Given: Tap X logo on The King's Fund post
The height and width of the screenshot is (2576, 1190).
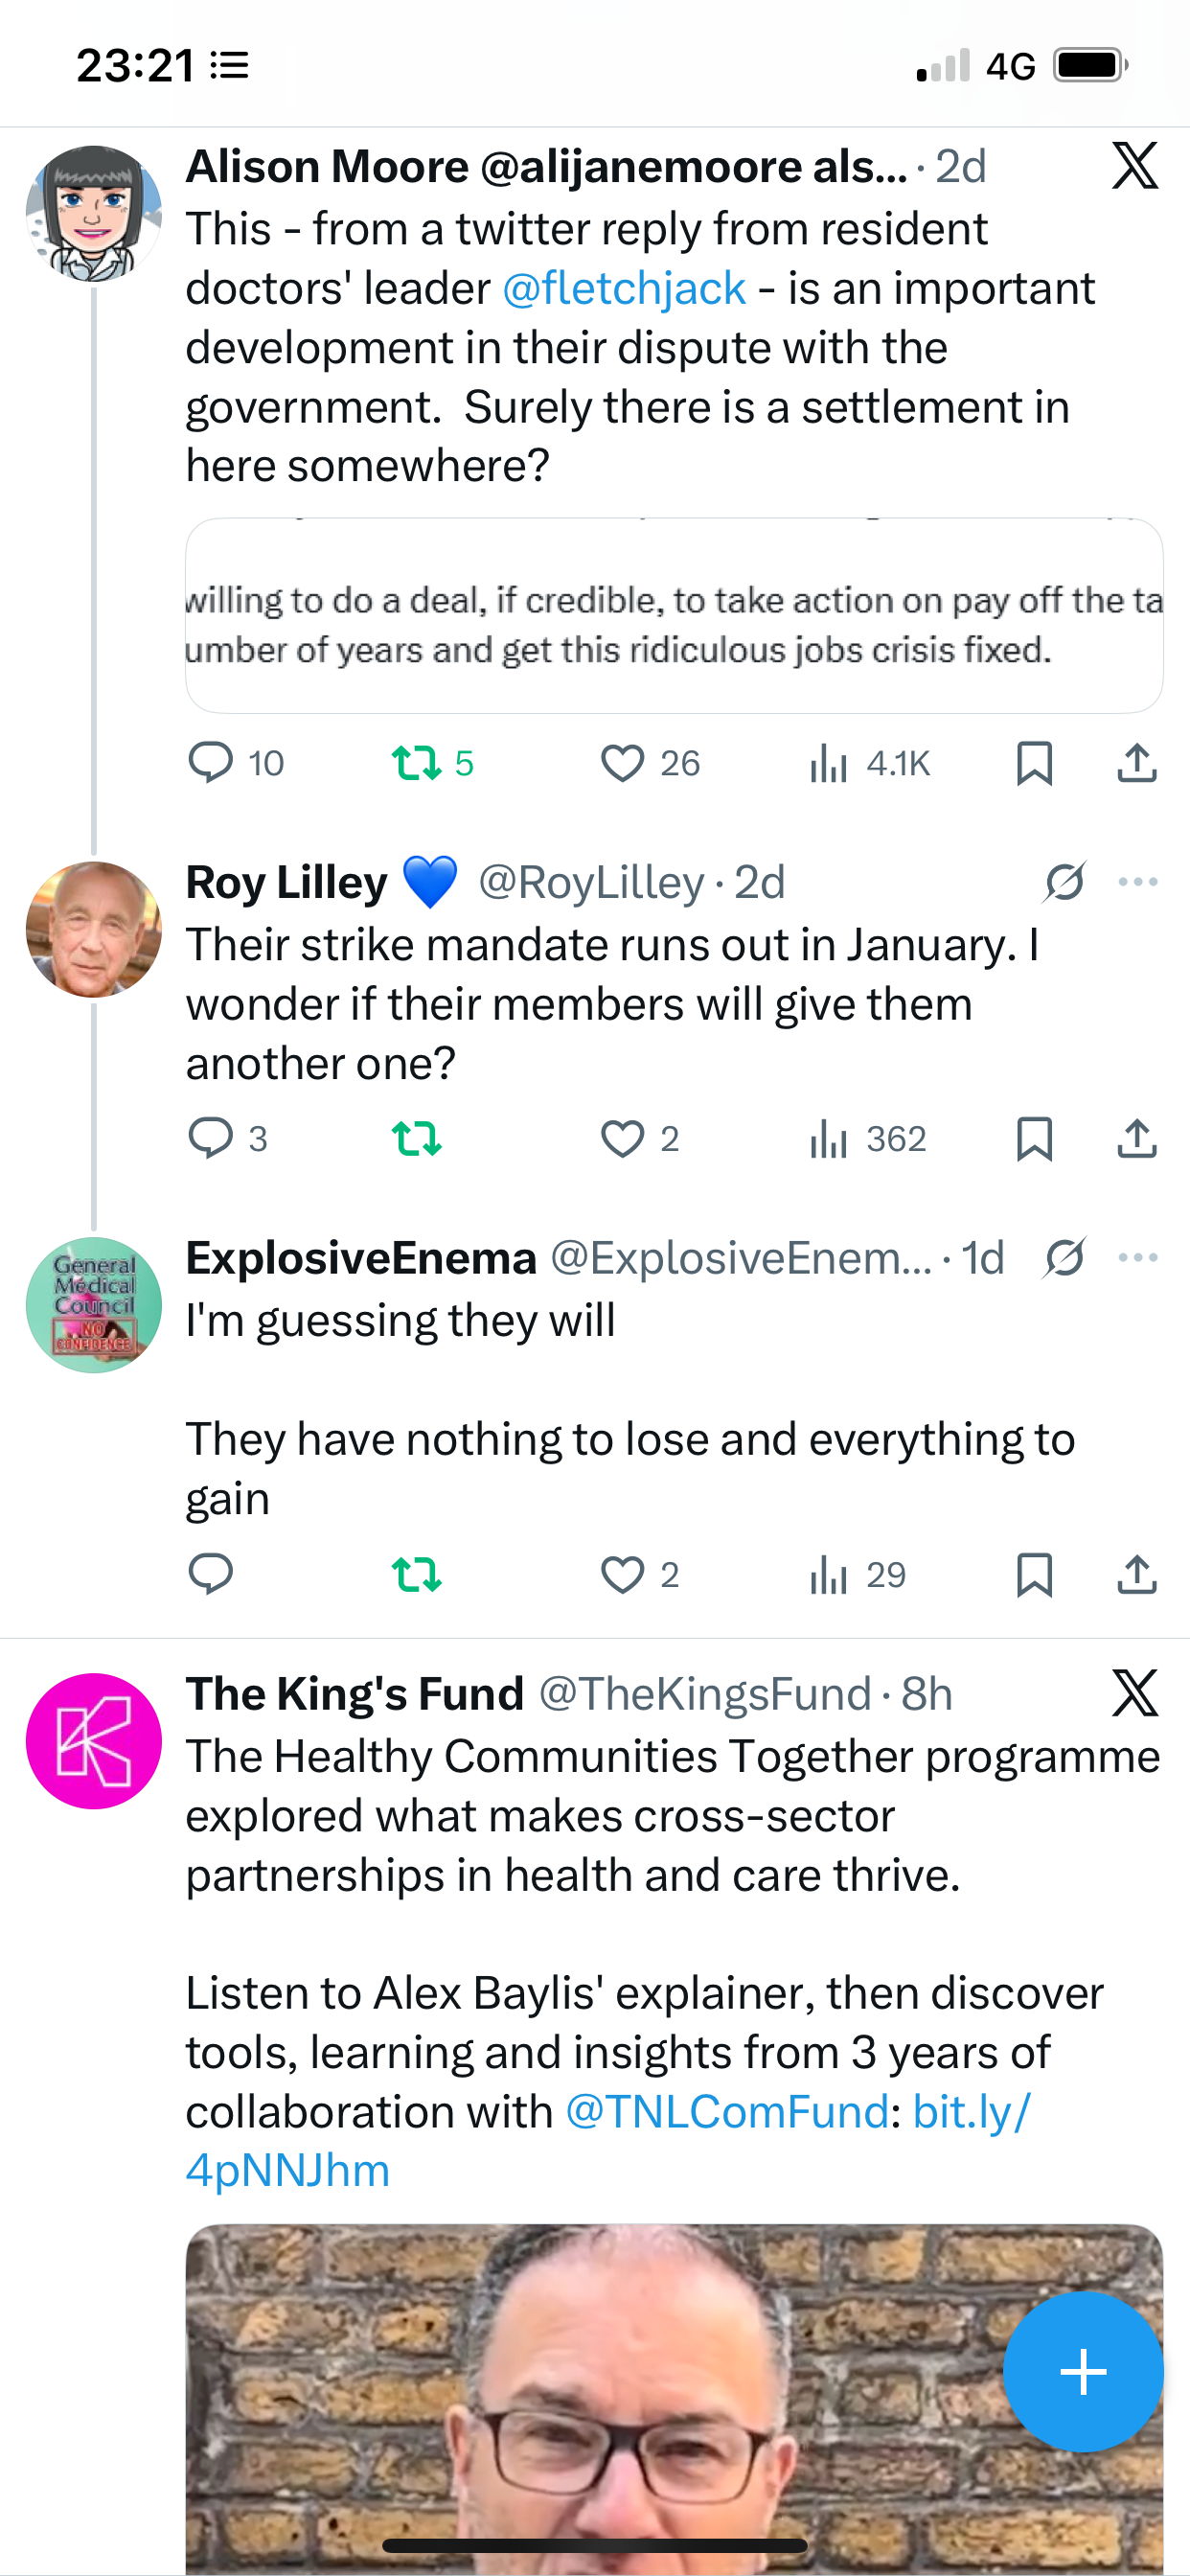Looking at the screenshot, I should (1135, 1693).
